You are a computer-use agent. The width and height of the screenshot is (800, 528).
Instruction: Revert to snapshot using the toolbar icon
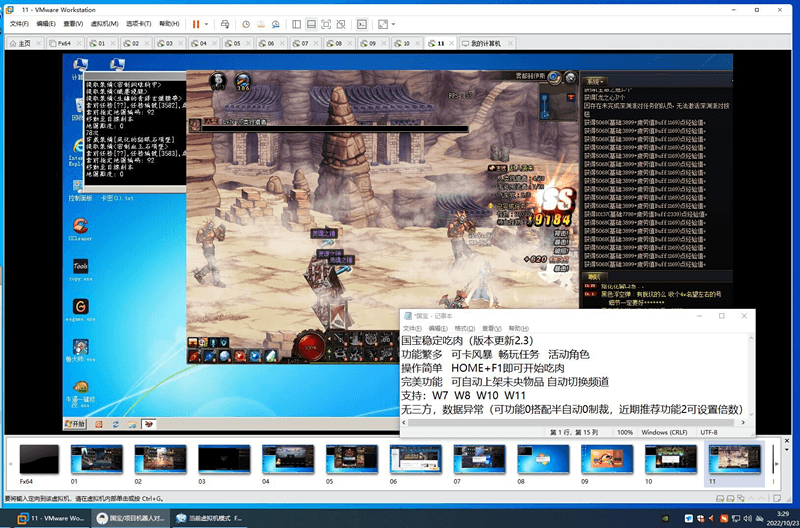point(261,24)
